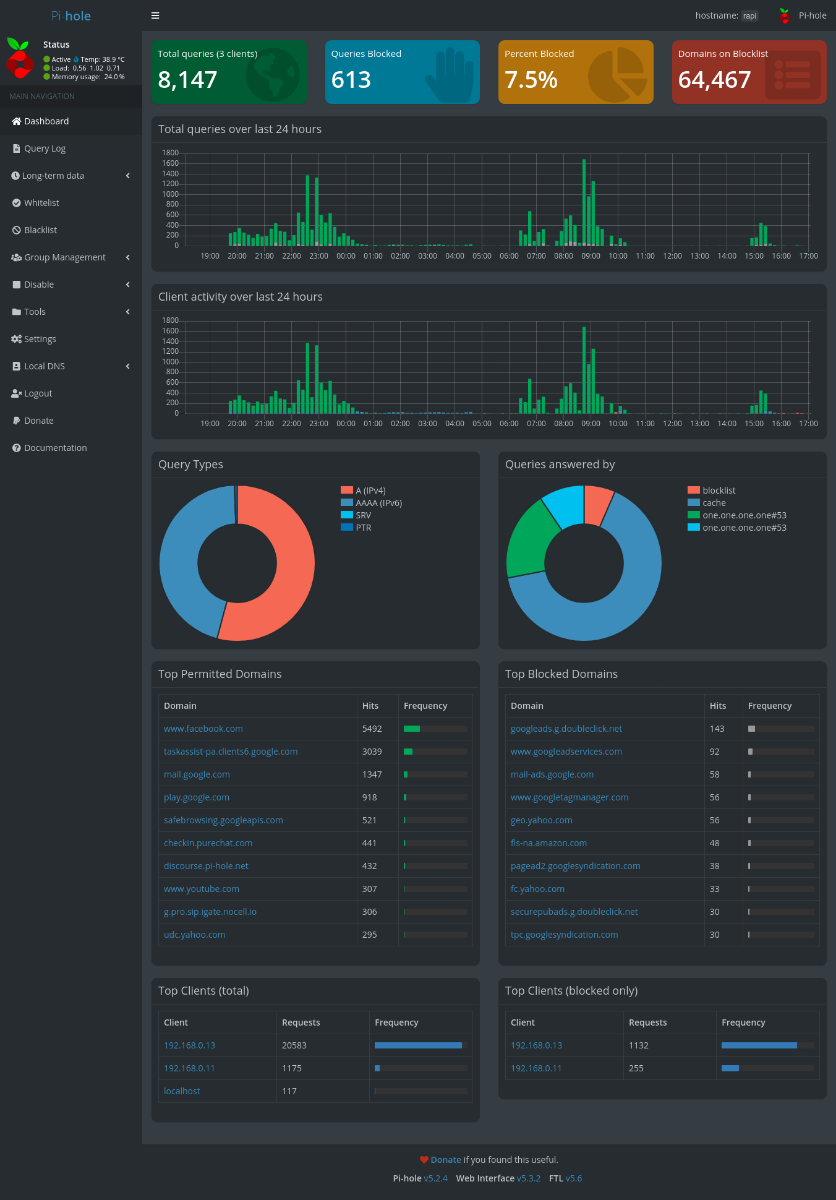This screenshot has width=836, height=1200.
Task: Click the Pi-hole icon in the top-right header
Action: [x=784, y=16]
